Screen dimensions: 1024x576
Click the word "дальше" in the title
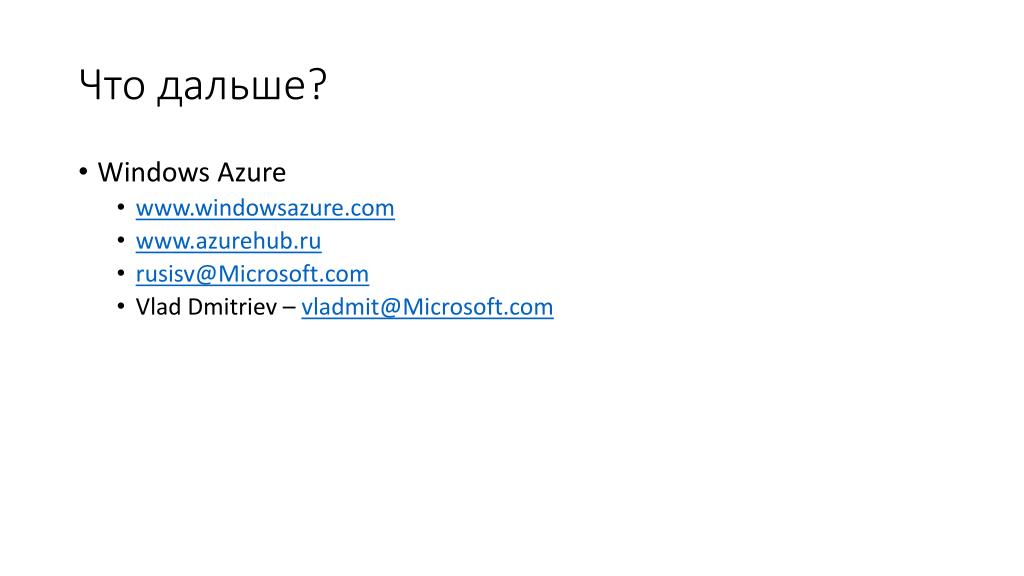[x=231, y=86]
